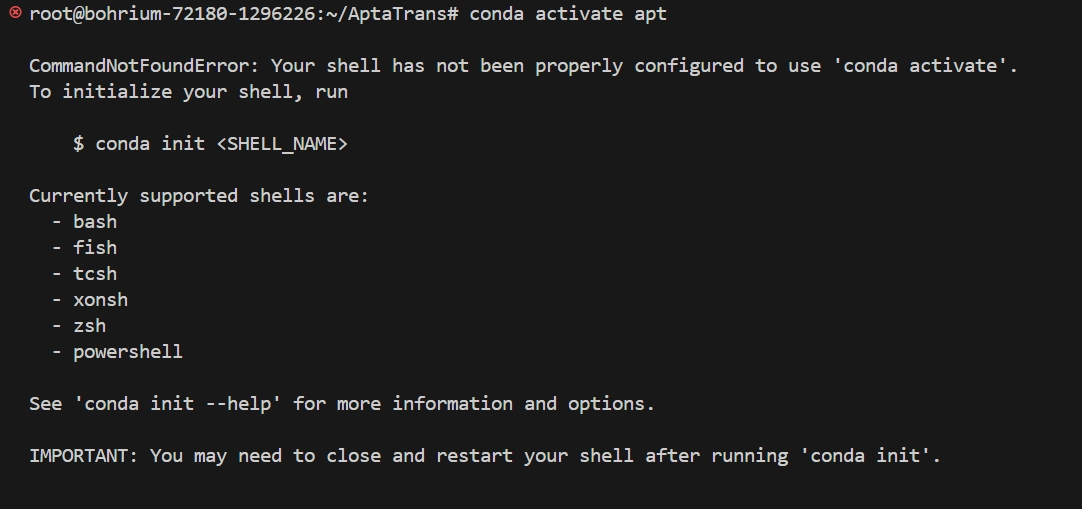1082x509 pixels.
Task: Click the 'powershell' shell list entry
Action: (x=128, y=352)
